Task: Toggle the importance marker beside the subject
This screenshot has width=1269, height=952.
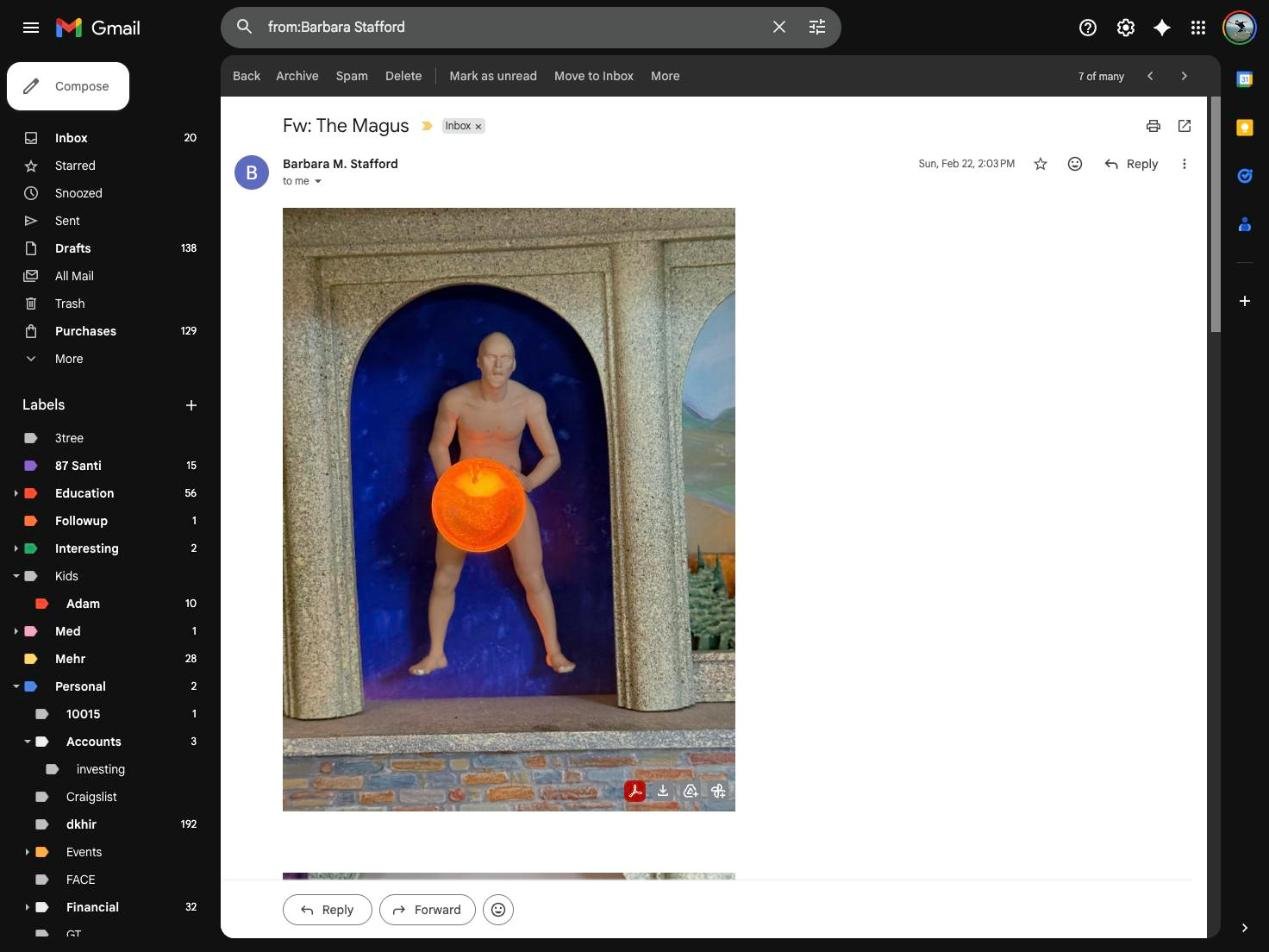Action: [x=427, y=126]
